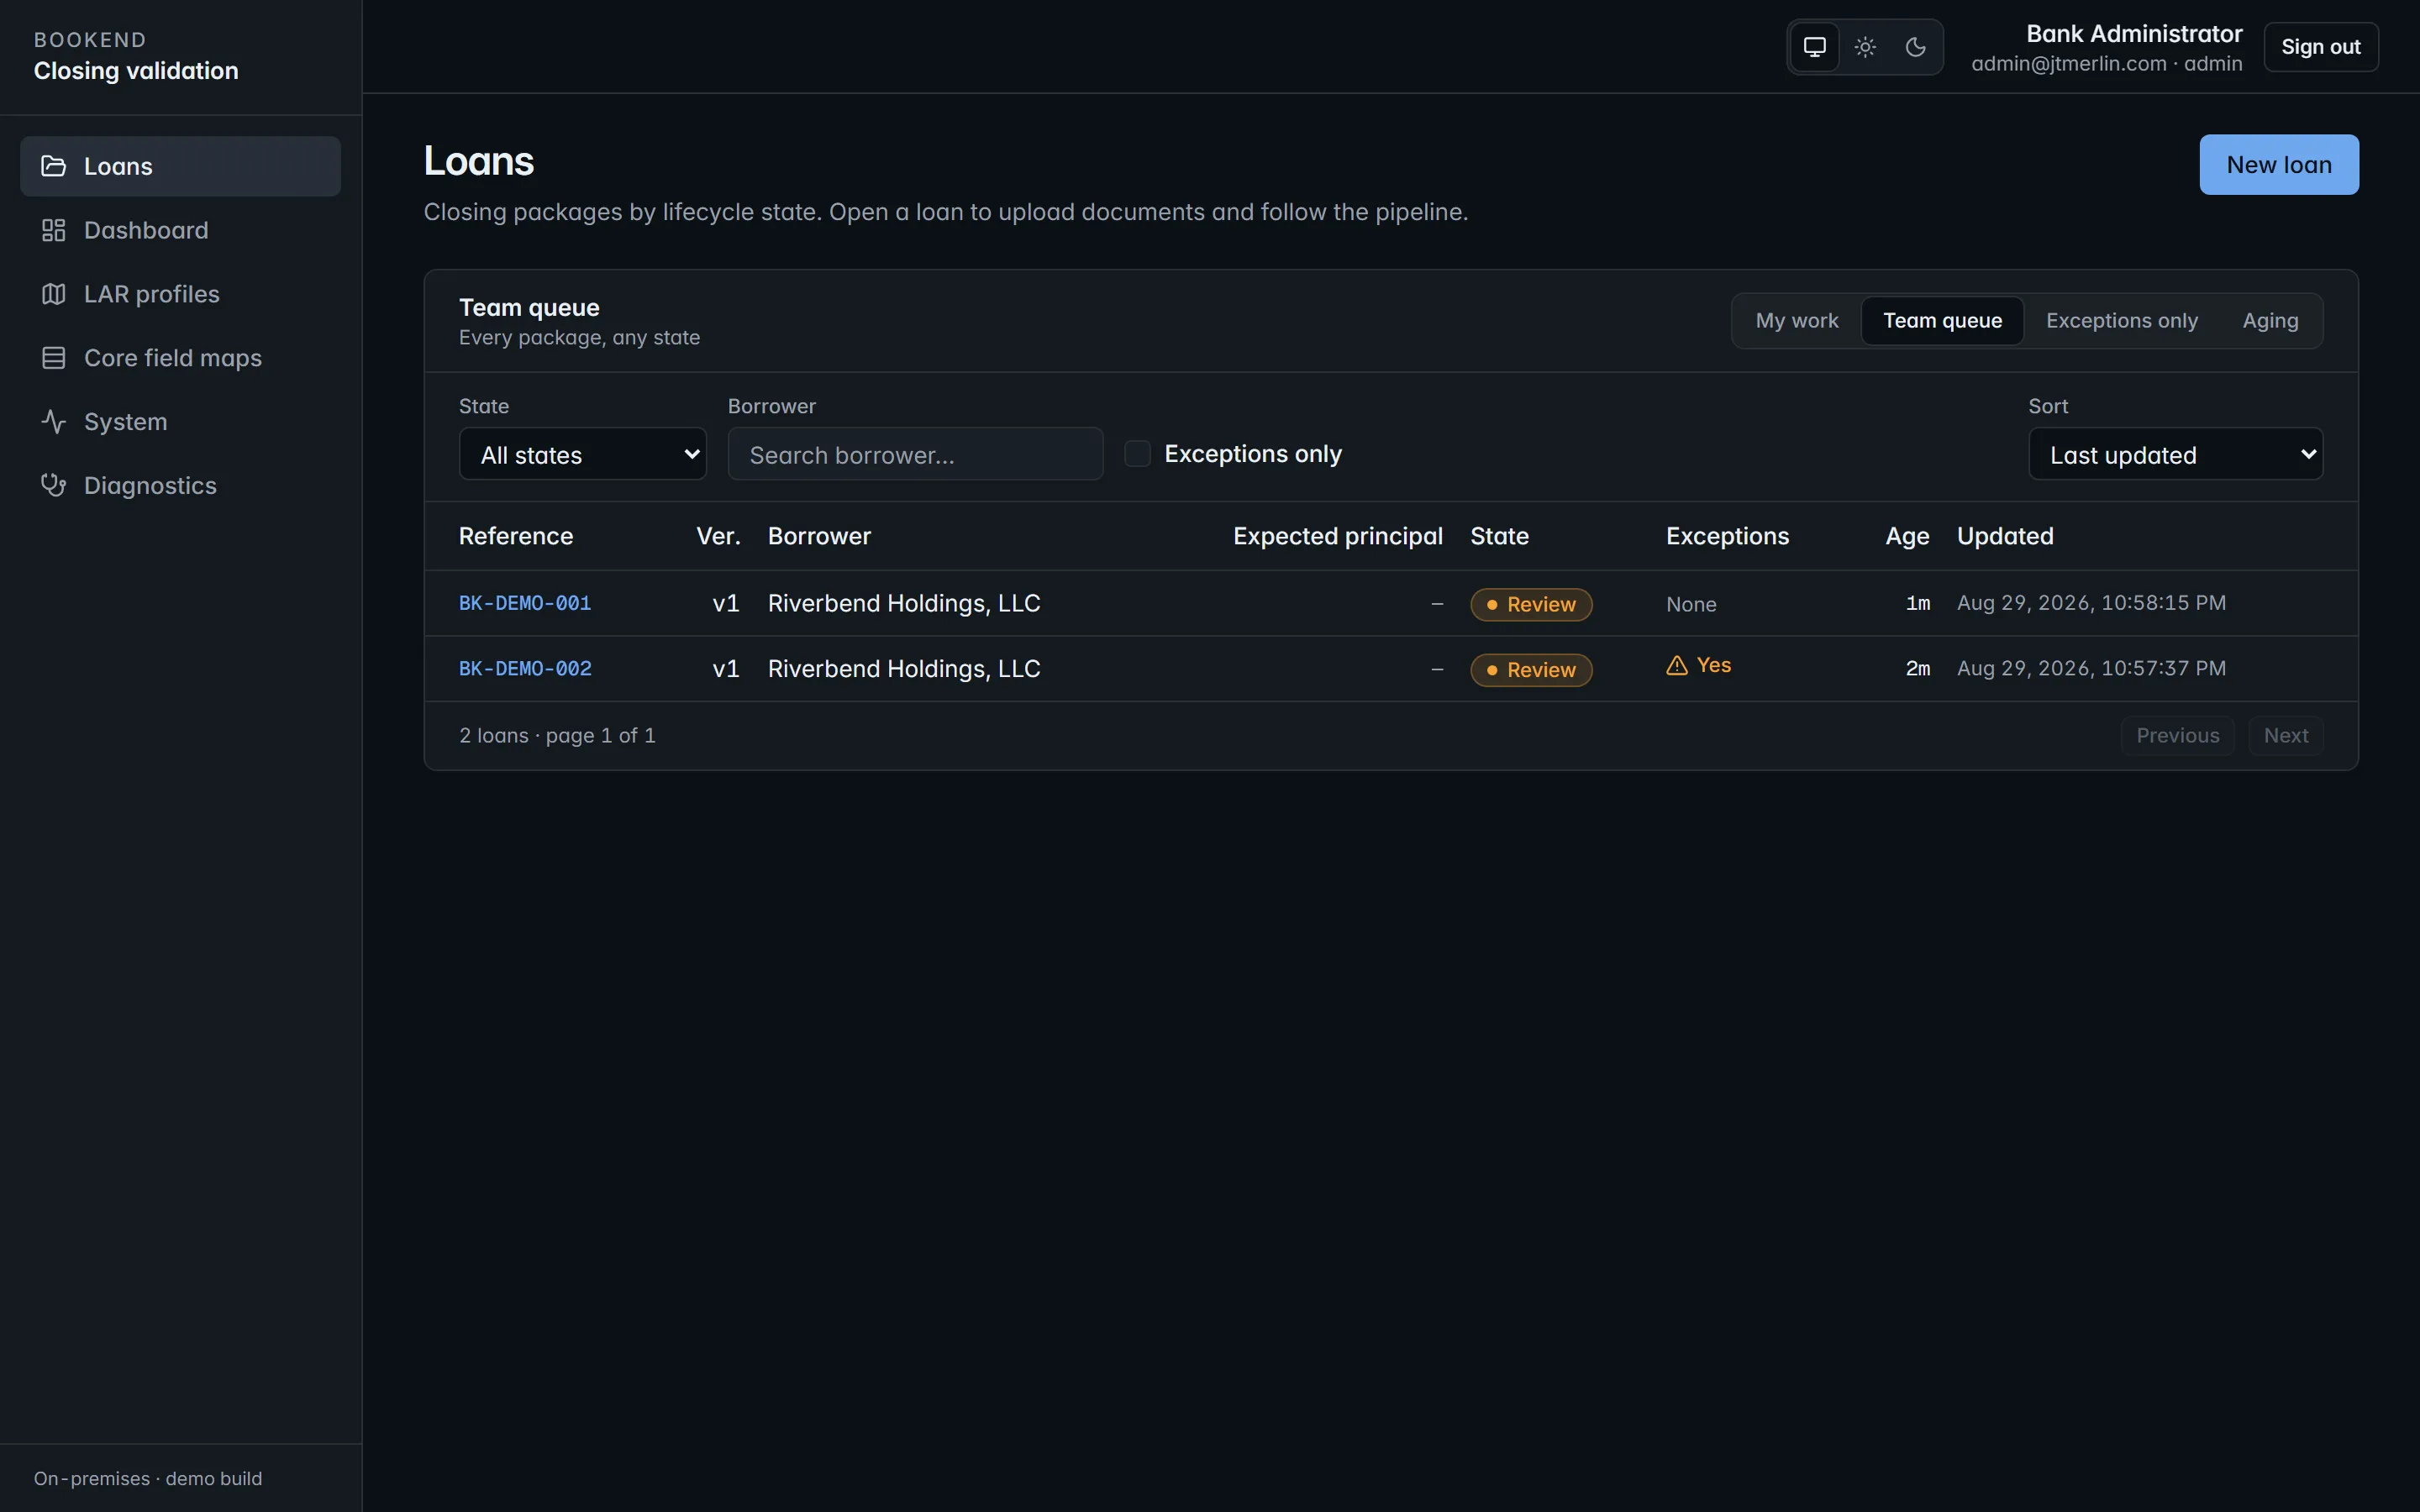Click the Age column header

pos(1907,537)
